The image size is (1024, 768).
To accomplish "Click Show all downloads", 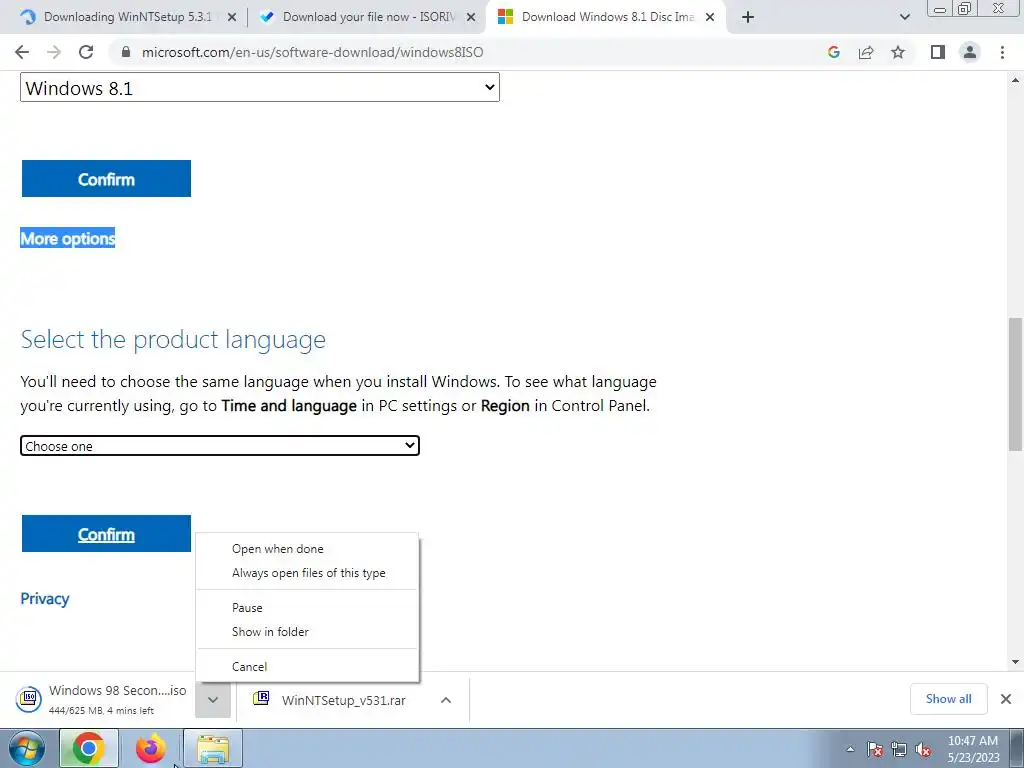I will (x=948, y=699).
